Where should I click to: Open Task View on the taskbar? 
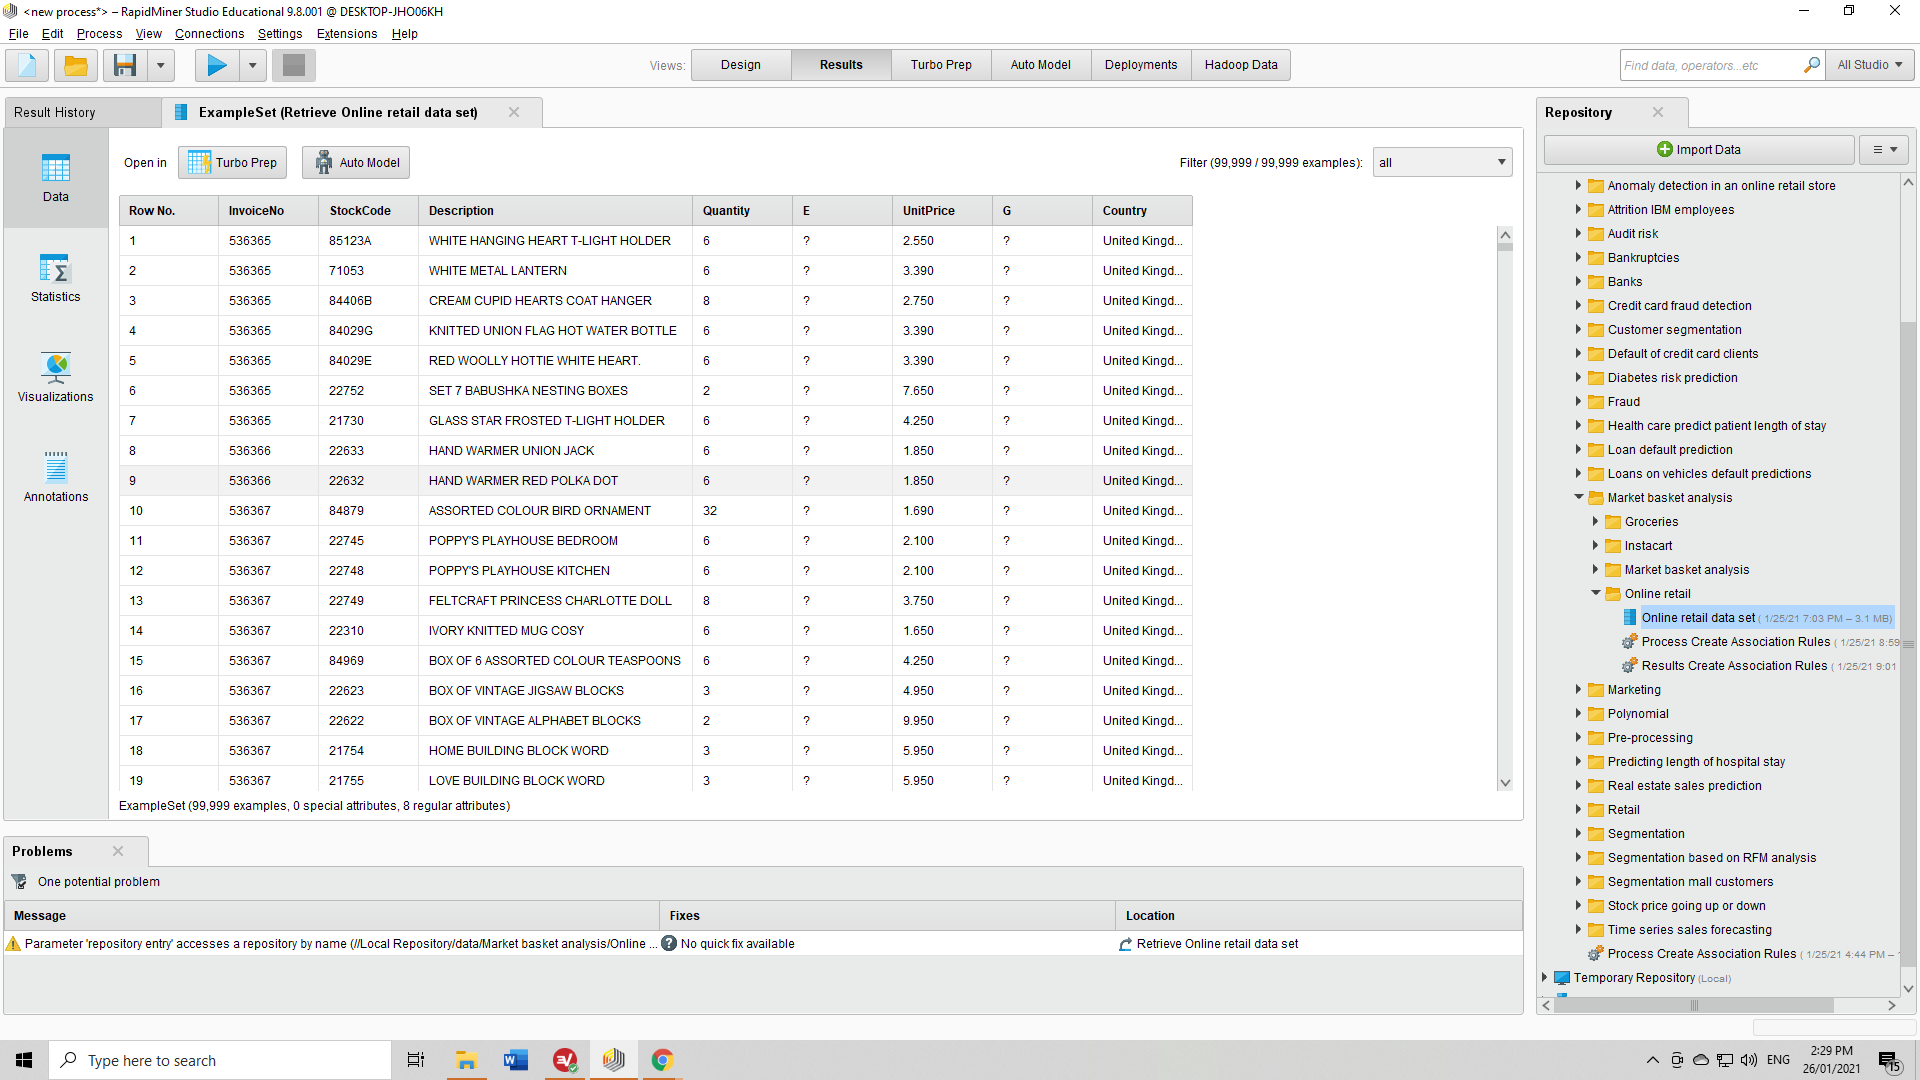pos(416,1060)
